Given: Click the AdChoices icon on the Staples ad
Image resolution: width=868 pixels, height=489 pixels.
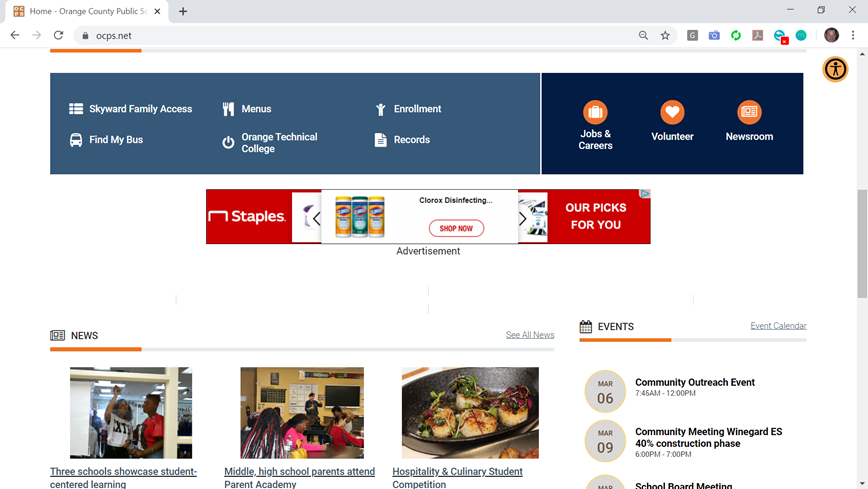Looking at the screenshot, I should point(645,194).
